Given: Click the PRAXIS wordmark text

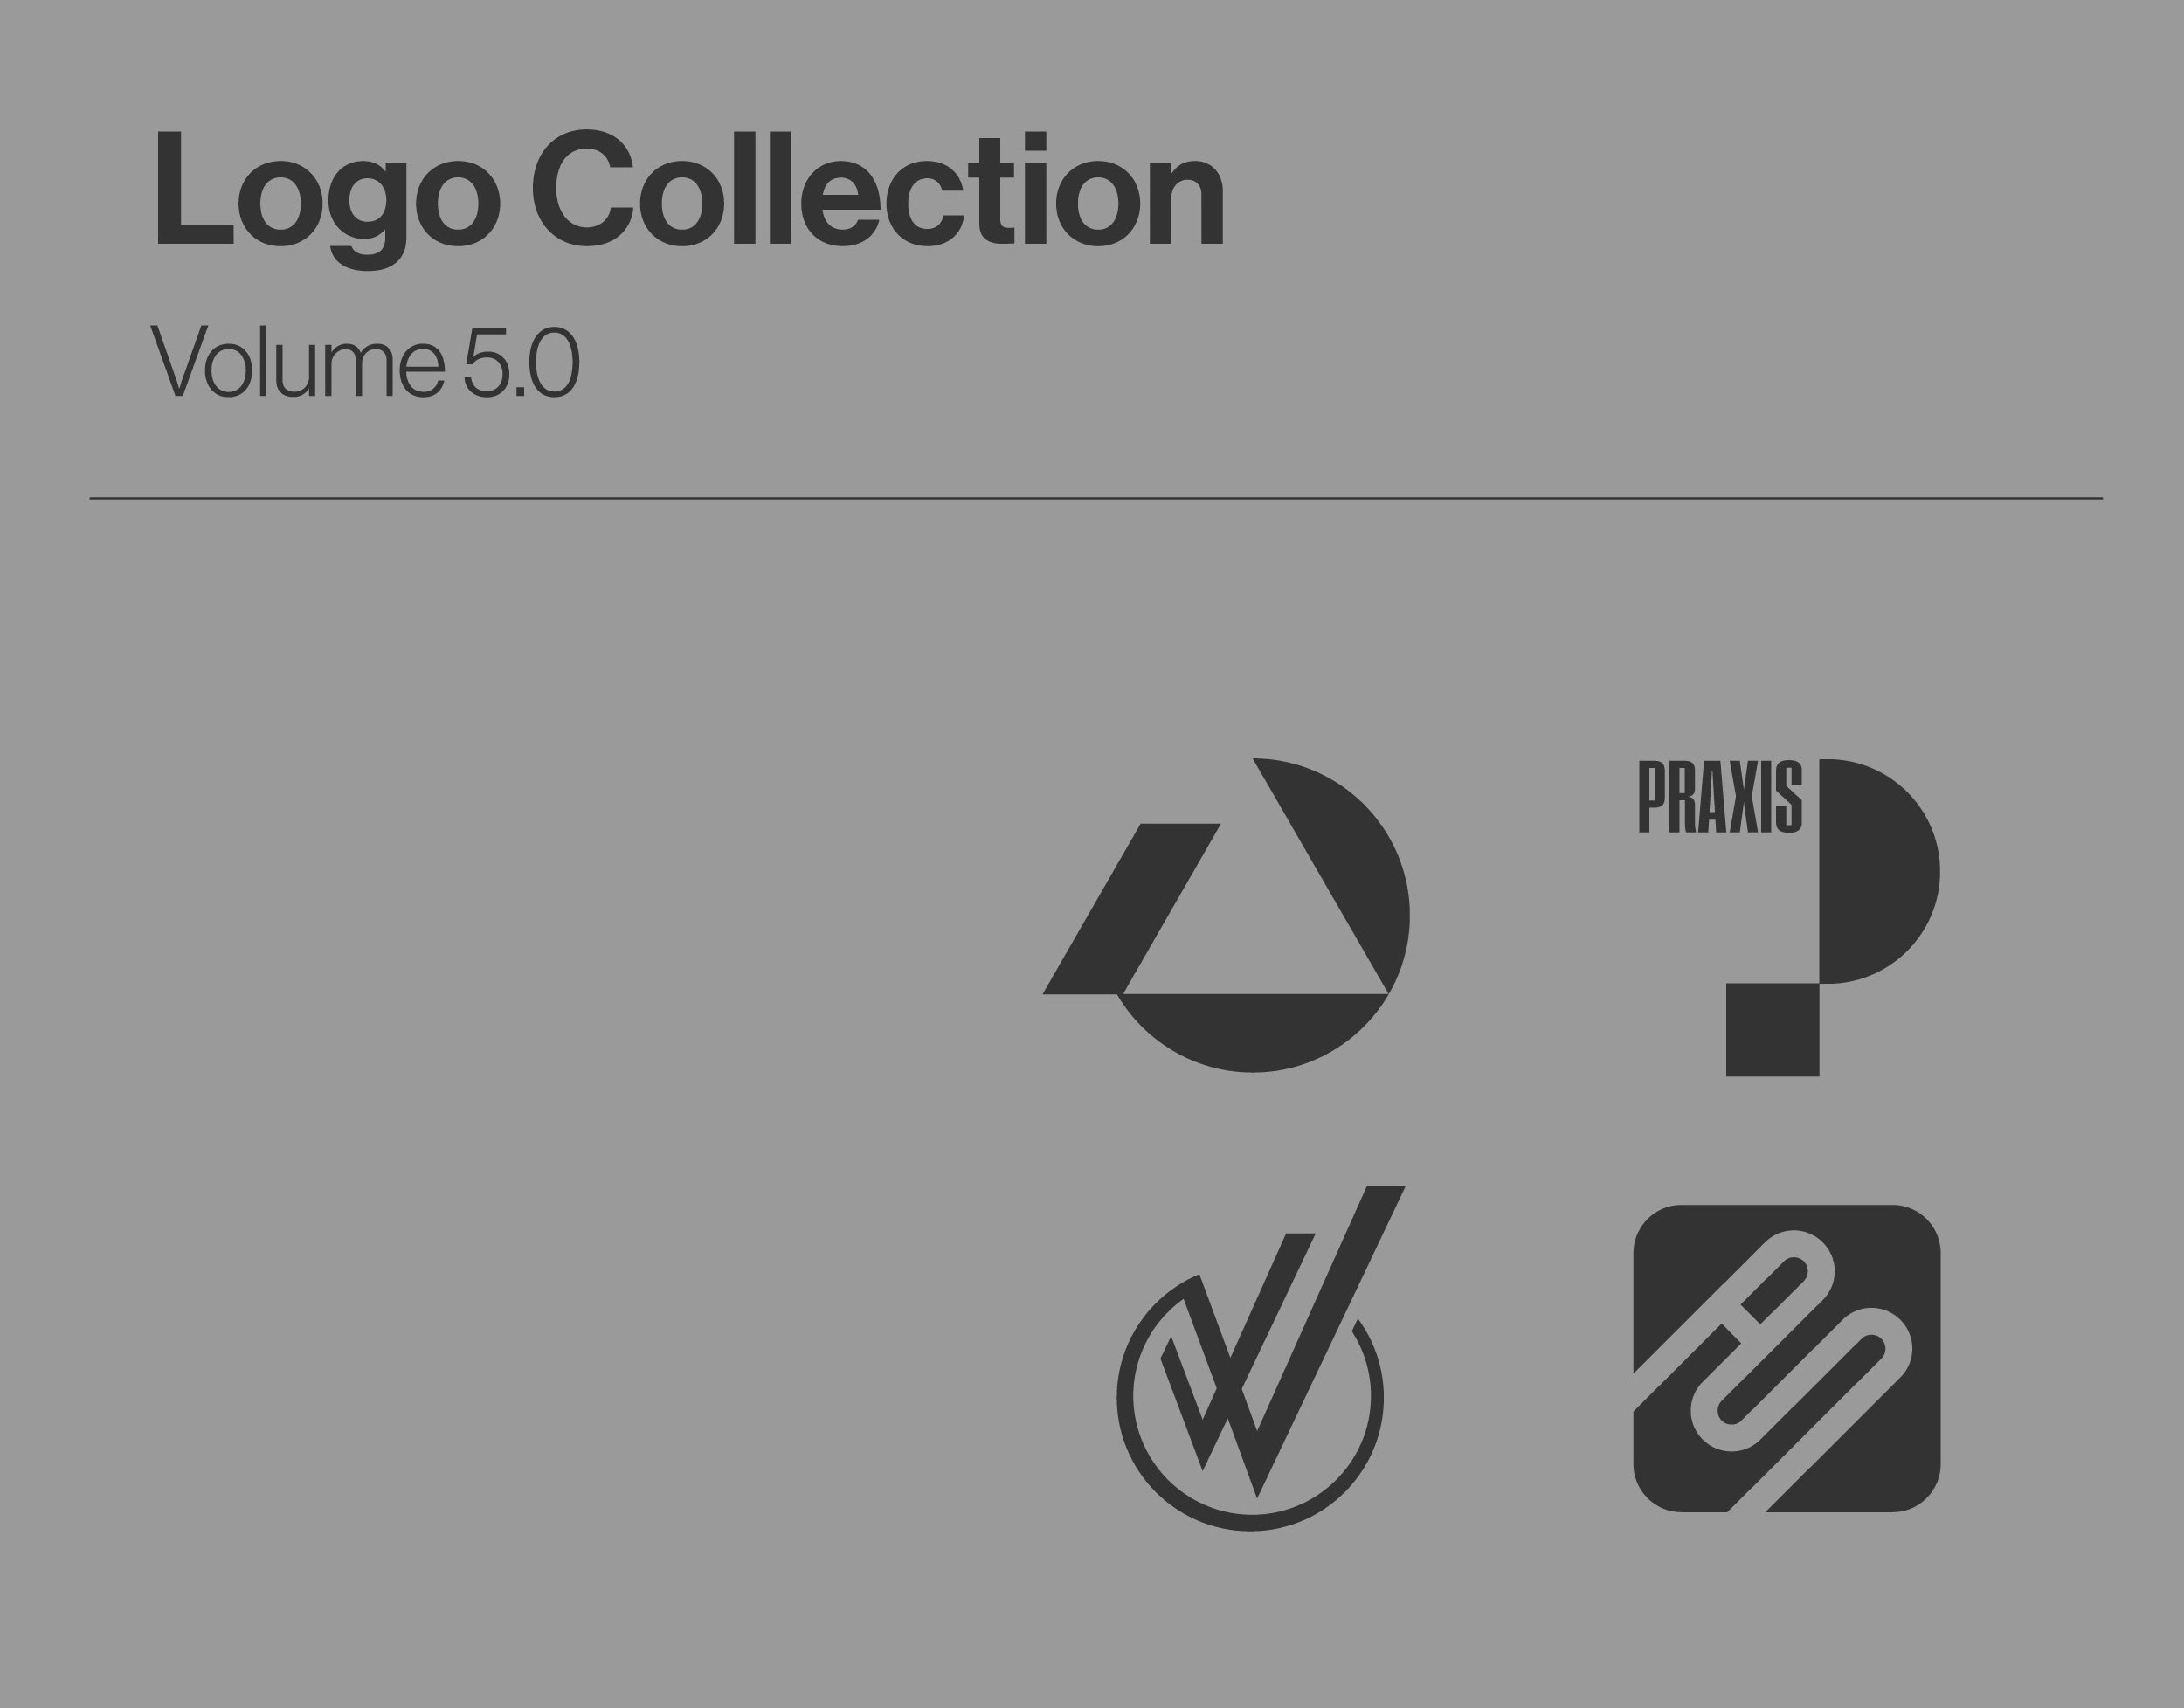Looking at the screenshot, I should (1720, 796).
